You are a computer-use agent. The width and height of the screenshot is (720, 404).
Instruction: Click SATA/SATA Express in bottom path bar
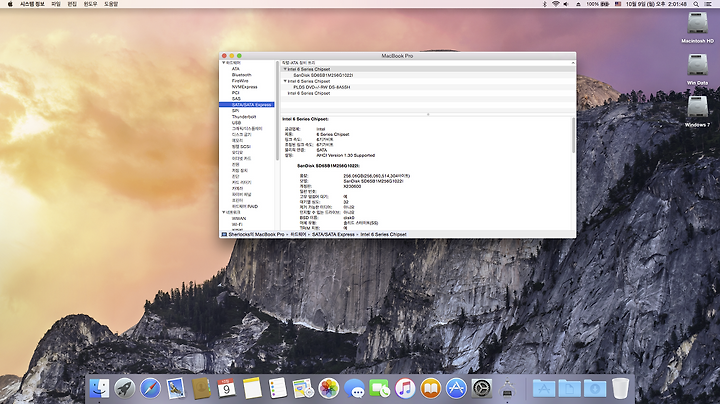click(x=333, y=234)
